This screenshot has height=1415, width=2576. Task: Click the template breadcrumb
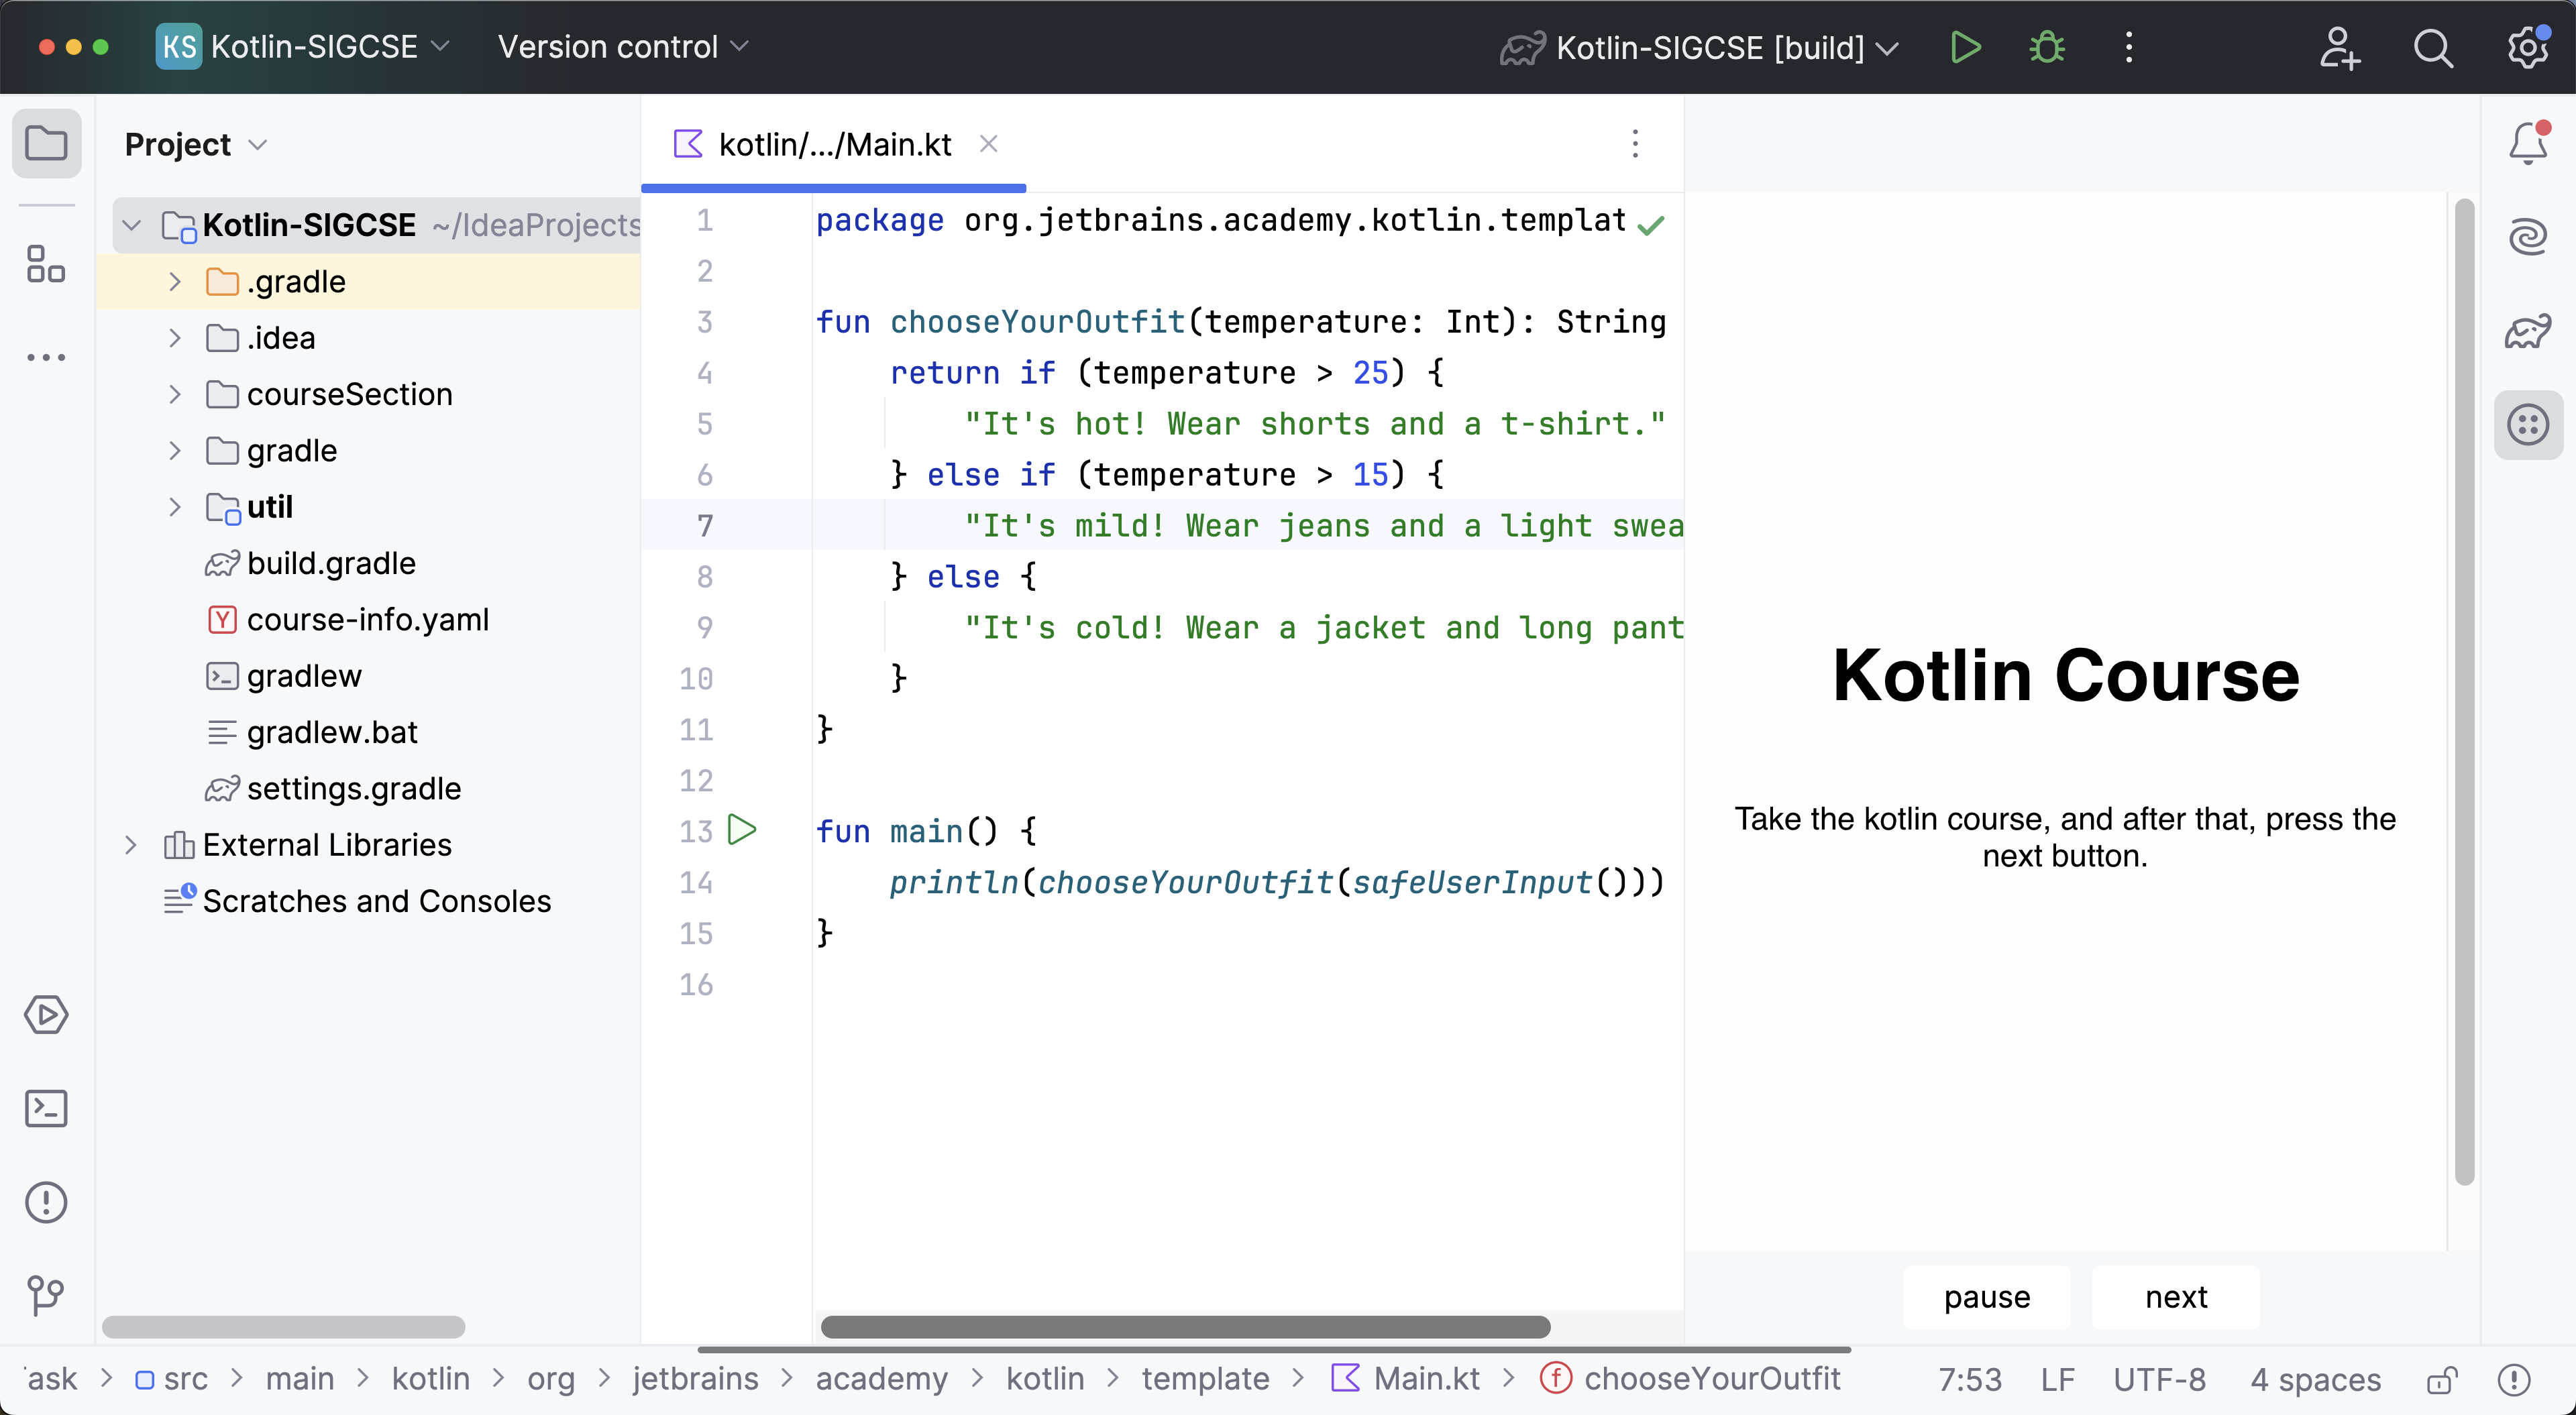[1206, 1379]
